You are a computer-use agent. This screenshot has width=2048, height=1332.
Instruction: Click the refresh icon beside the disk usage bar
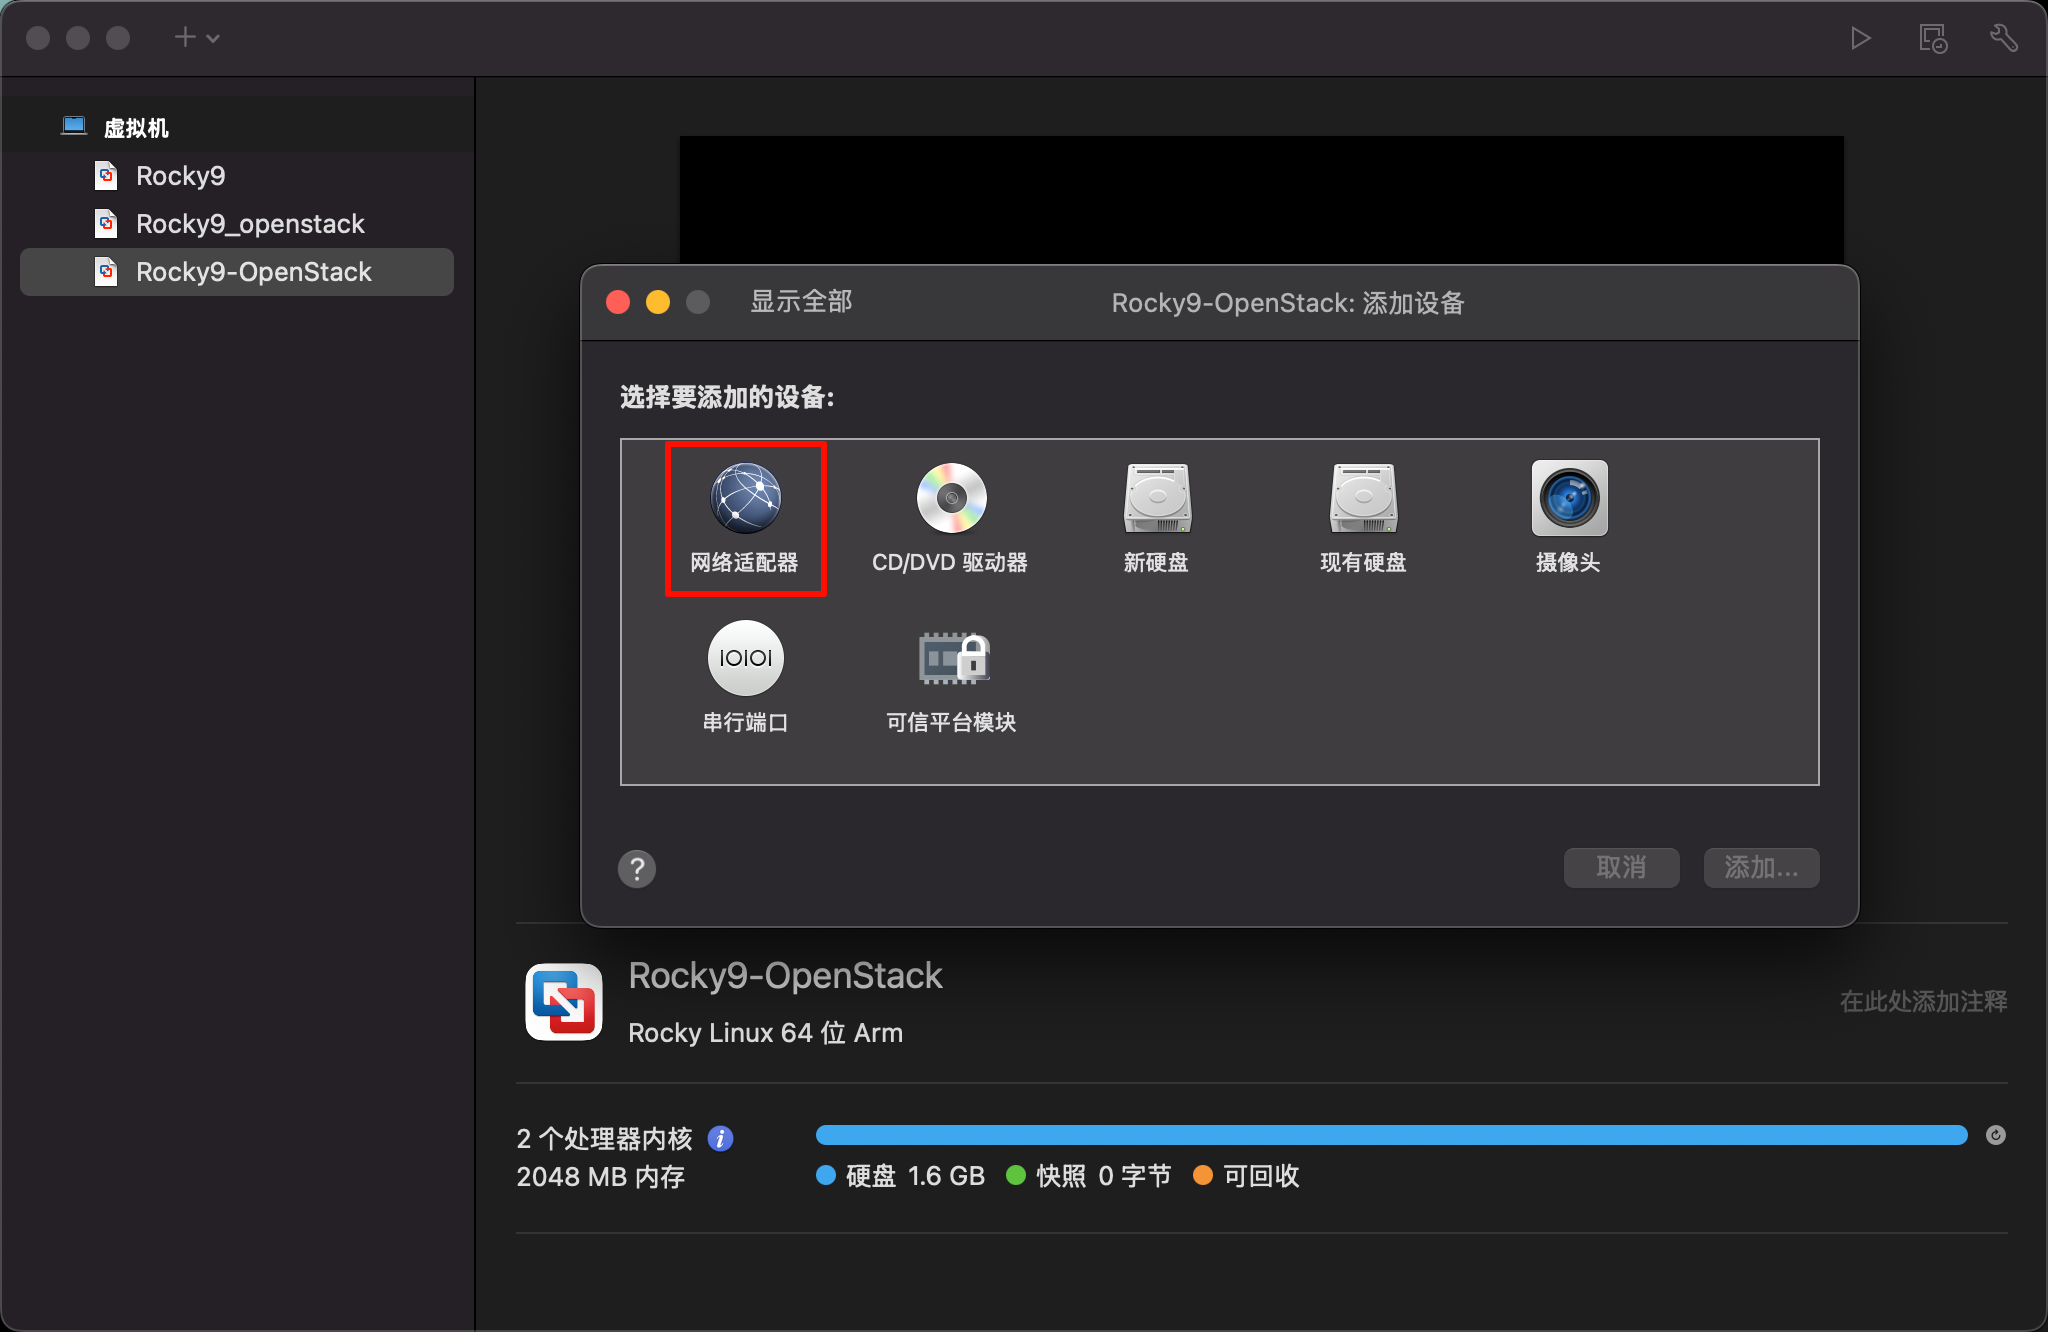pos(1995,1135)
